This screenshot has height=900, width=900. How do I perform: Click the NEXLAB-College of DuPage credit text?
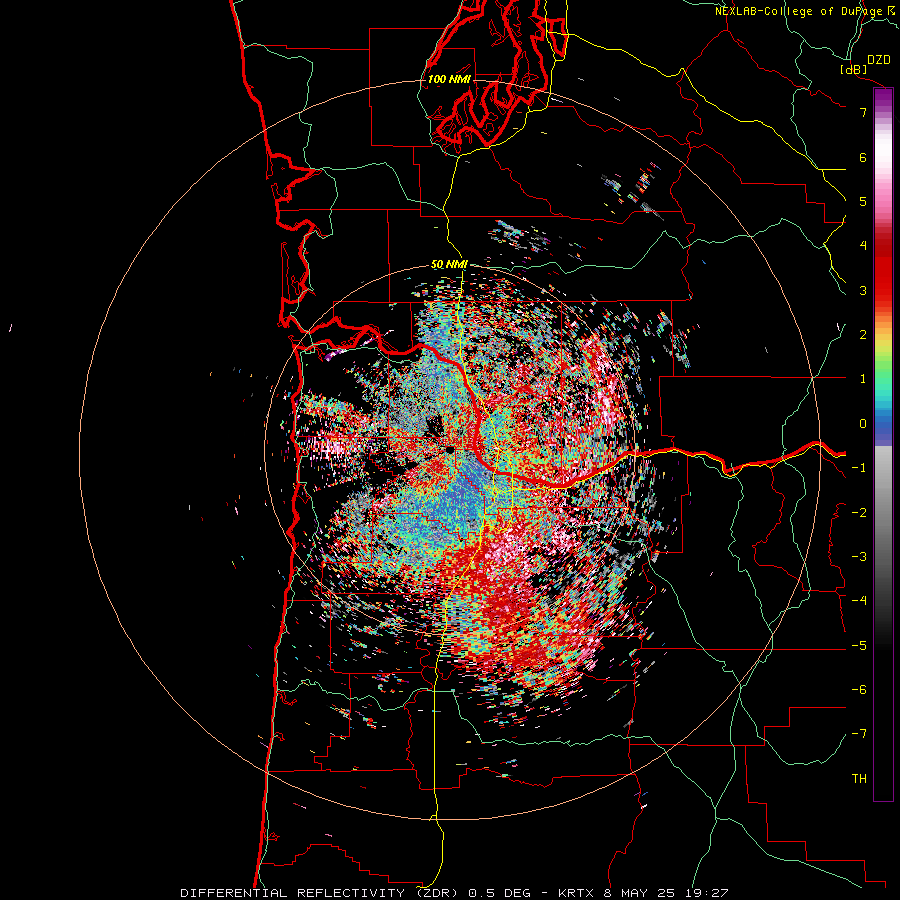click(800, 11)
